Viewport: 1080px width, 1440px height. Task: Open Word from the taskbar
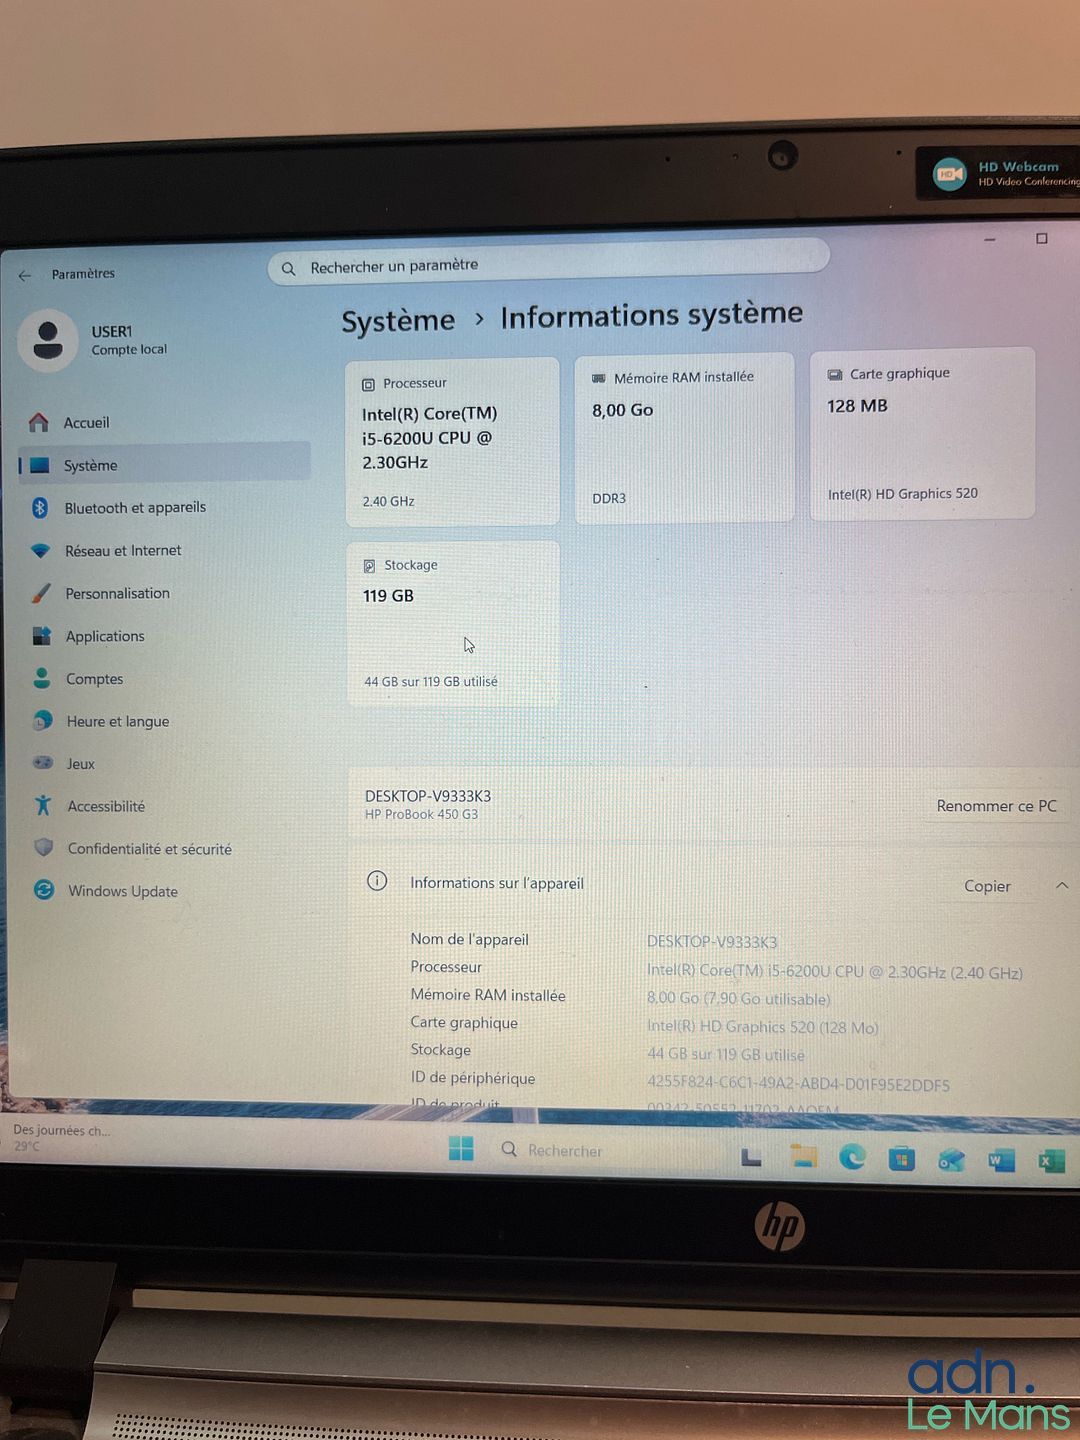1000,1160
